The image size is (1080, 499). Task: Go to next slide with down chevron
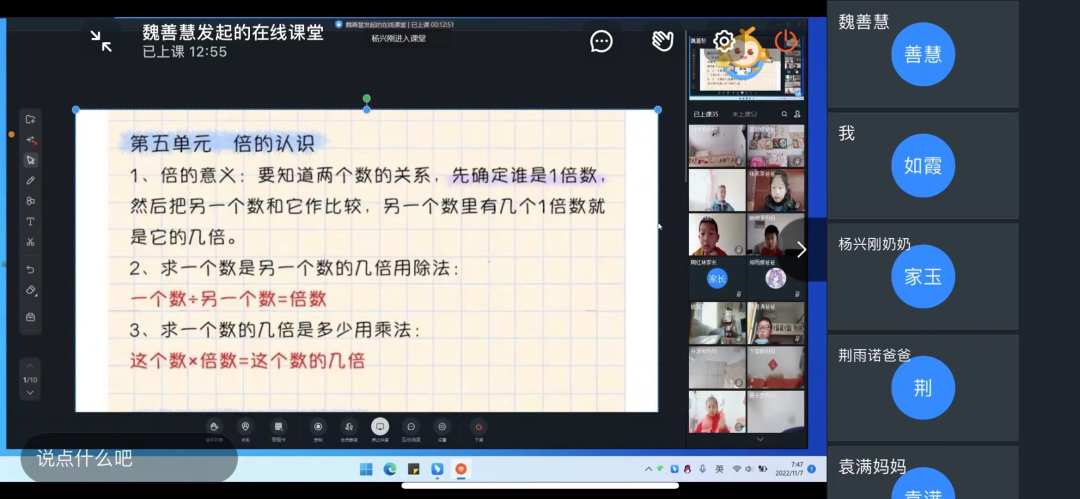click(x=30, y=393)
